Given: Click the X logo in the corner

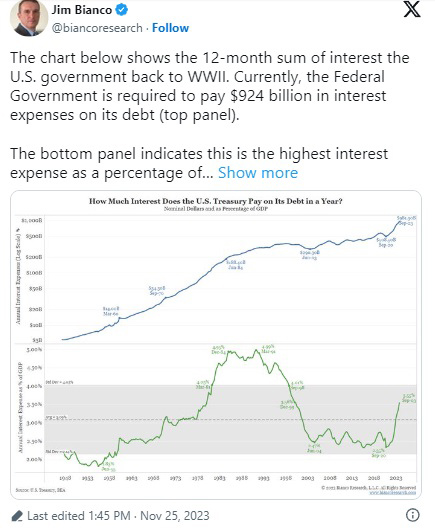Looking at the screenshot, I should pos(412,10).
